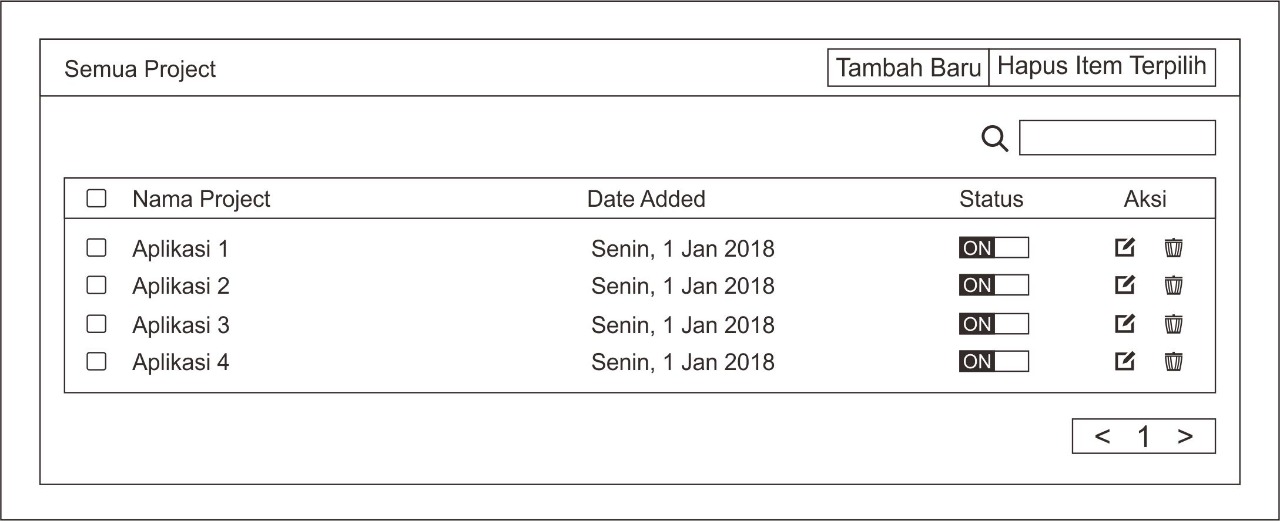Image resolution: width=1280 pixels, height=521 pixels.
Task: Click the edit icon for Aplikasi 1
Action: (1125, 248)
